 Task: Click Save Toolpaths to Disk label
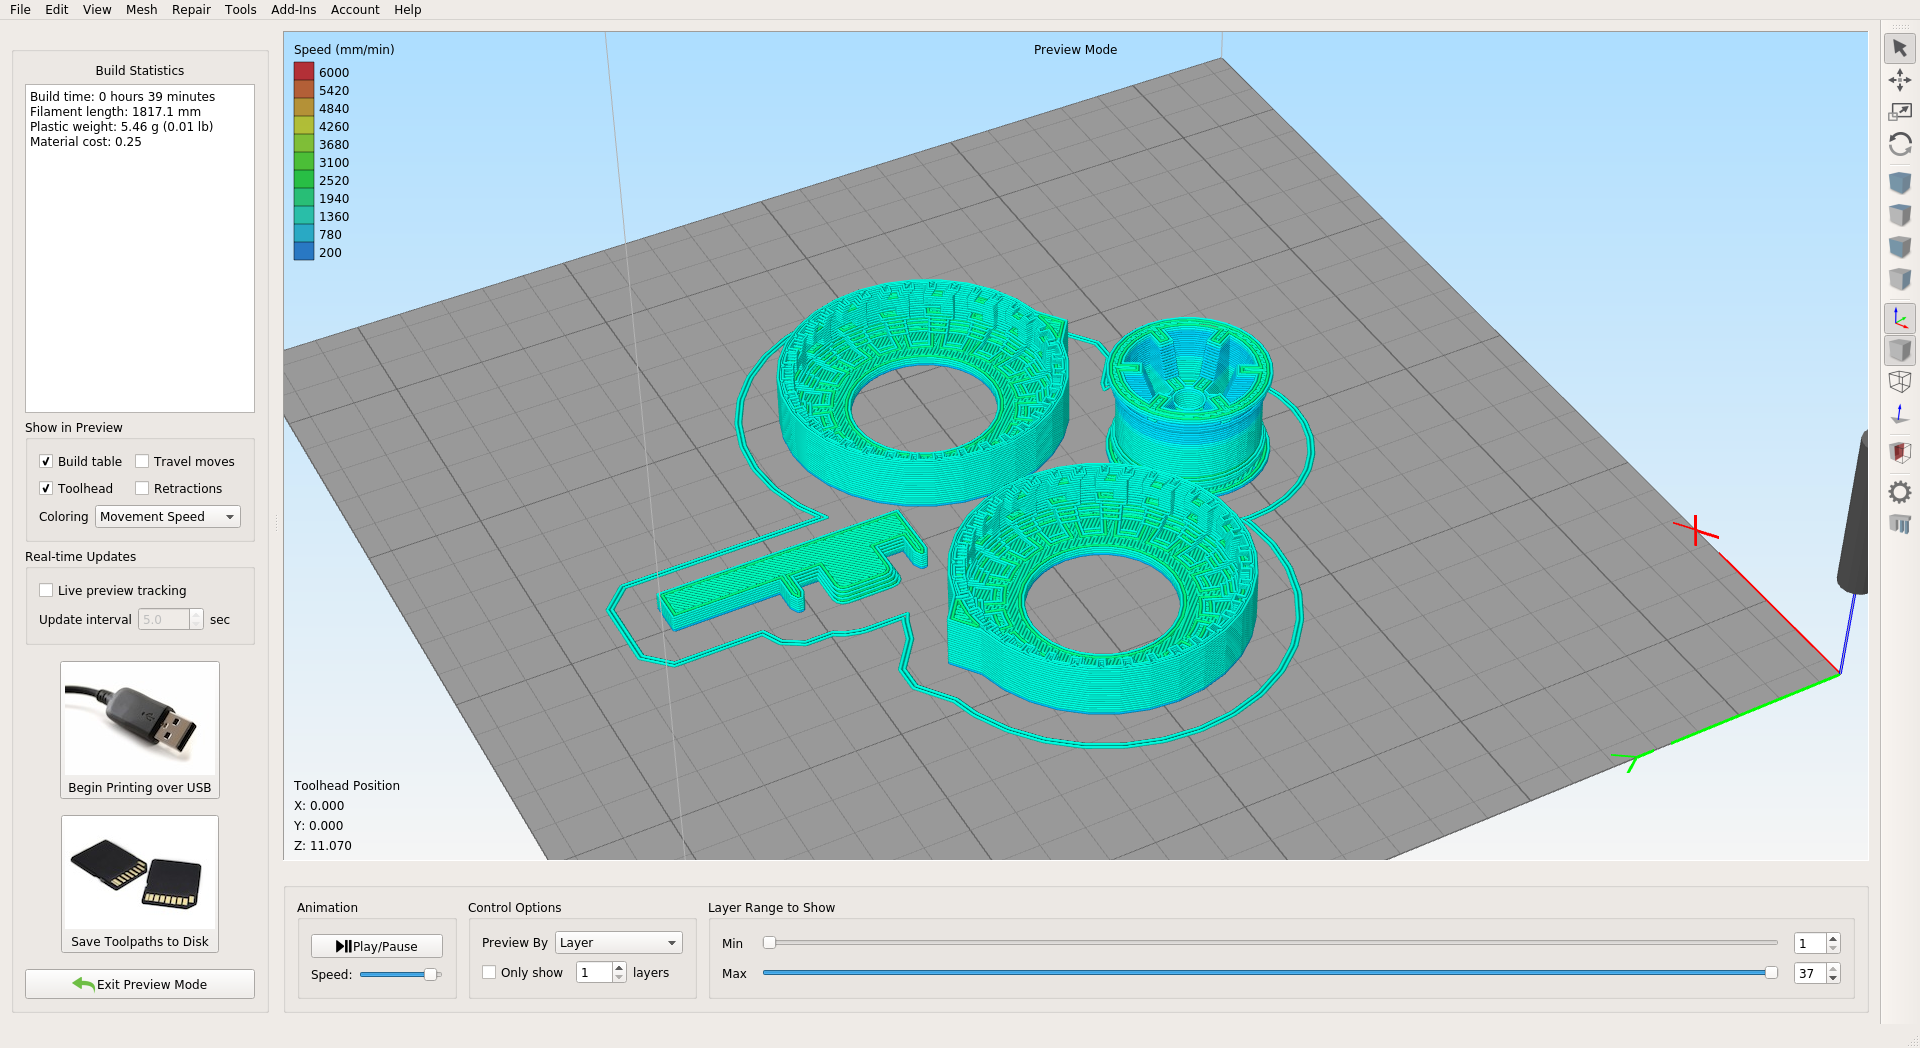point(140,942)
